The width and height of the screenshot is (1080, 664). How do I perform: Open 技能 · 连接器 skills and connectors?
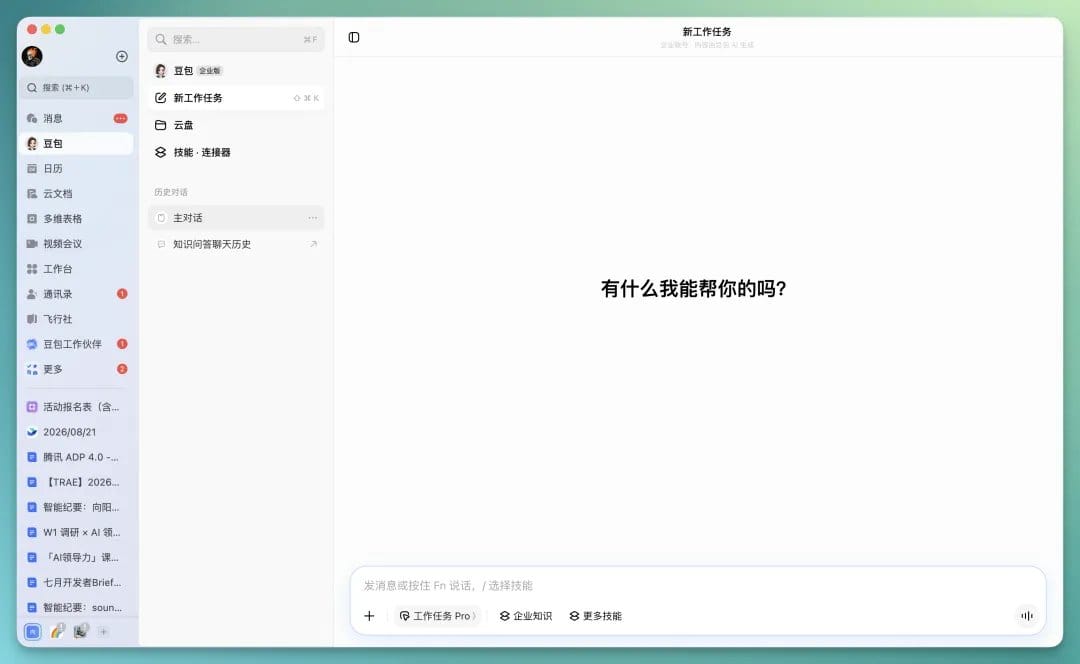(236, 152)
